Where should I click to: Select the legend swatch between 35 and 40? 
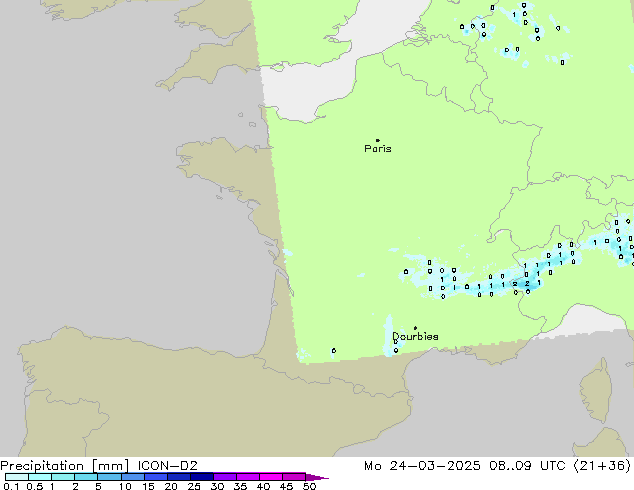click(247, 477)
